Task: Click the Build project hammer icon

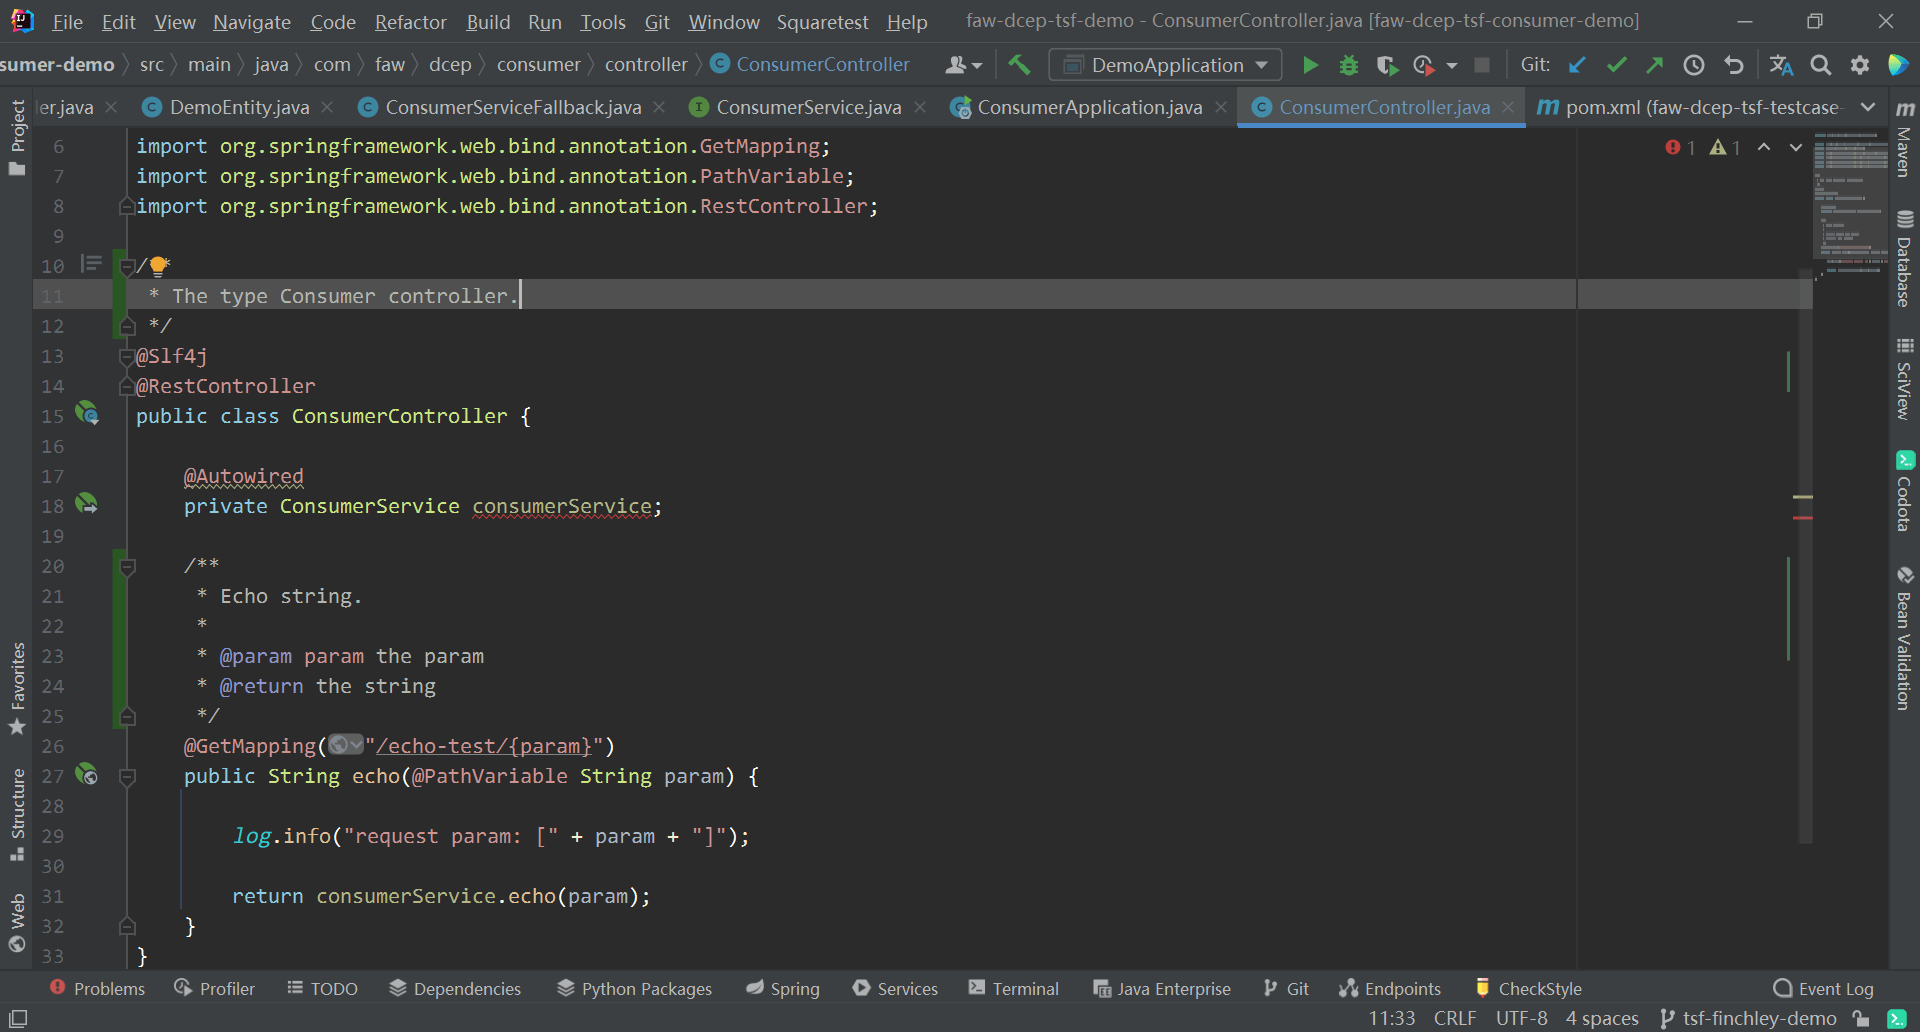Action: 1019,65
